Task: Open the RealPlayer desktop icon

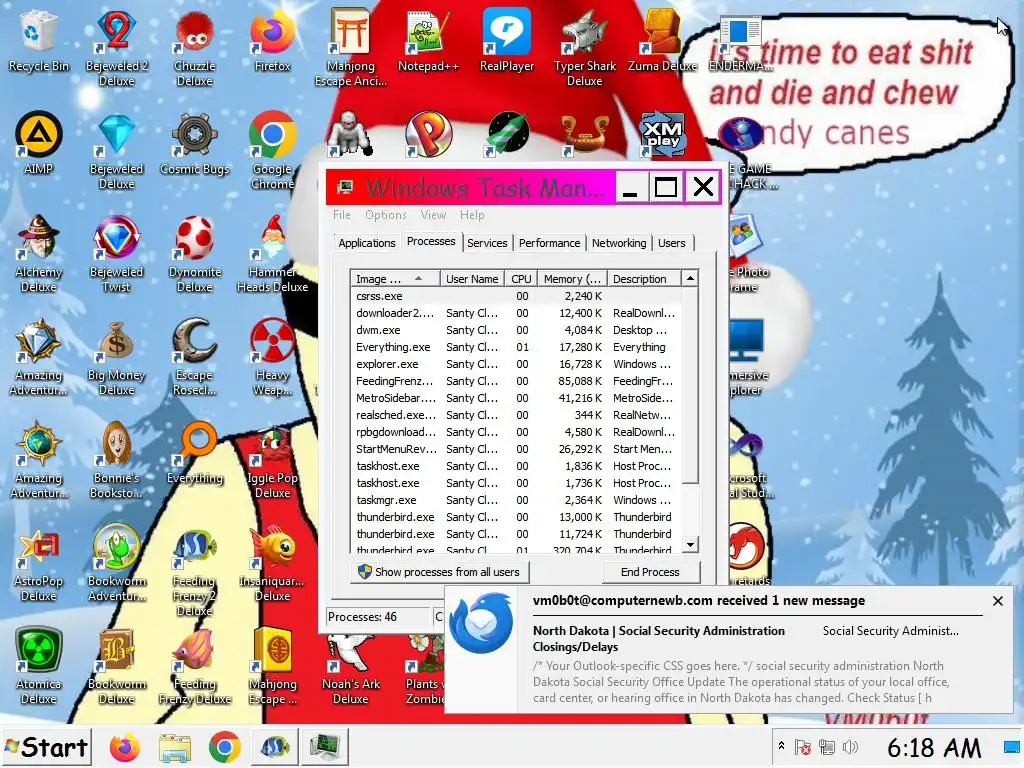Action: [x=507, y=39]
